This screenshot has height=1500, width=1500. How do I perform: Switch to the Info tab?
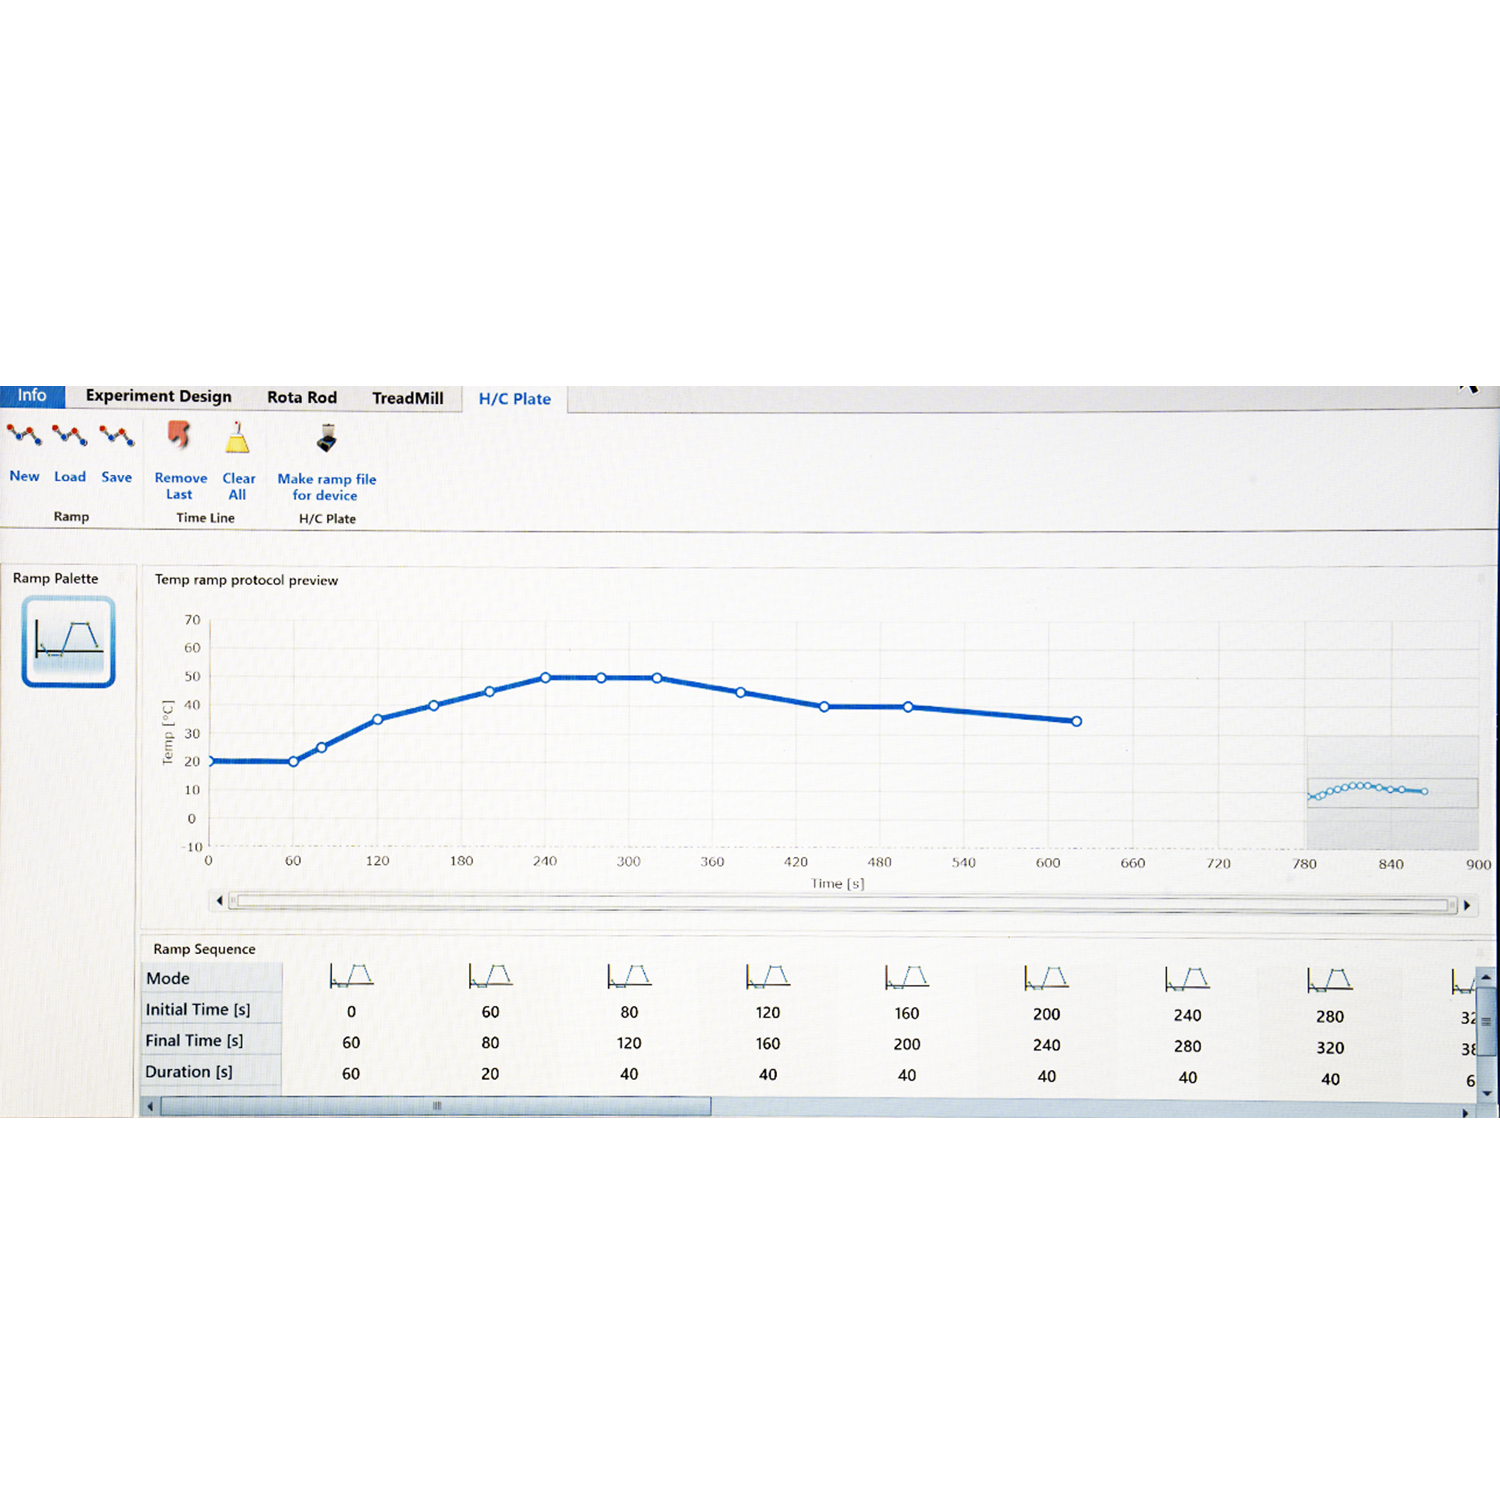pyautogui.click(x=32, y=395)
